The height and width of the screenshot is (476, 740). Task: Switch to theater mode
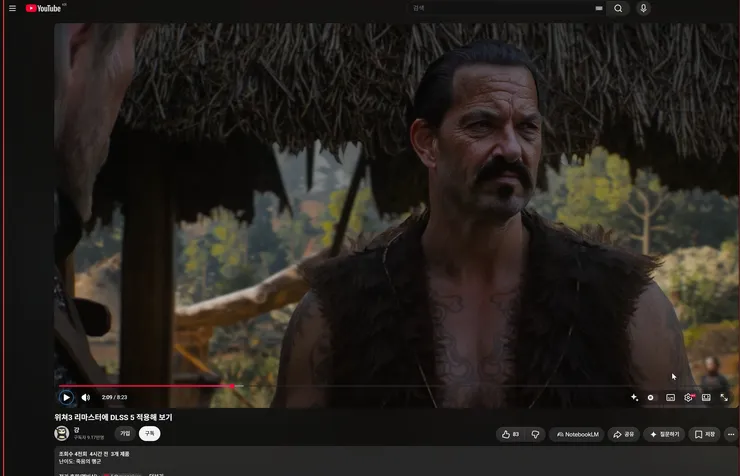pos(706,398)
